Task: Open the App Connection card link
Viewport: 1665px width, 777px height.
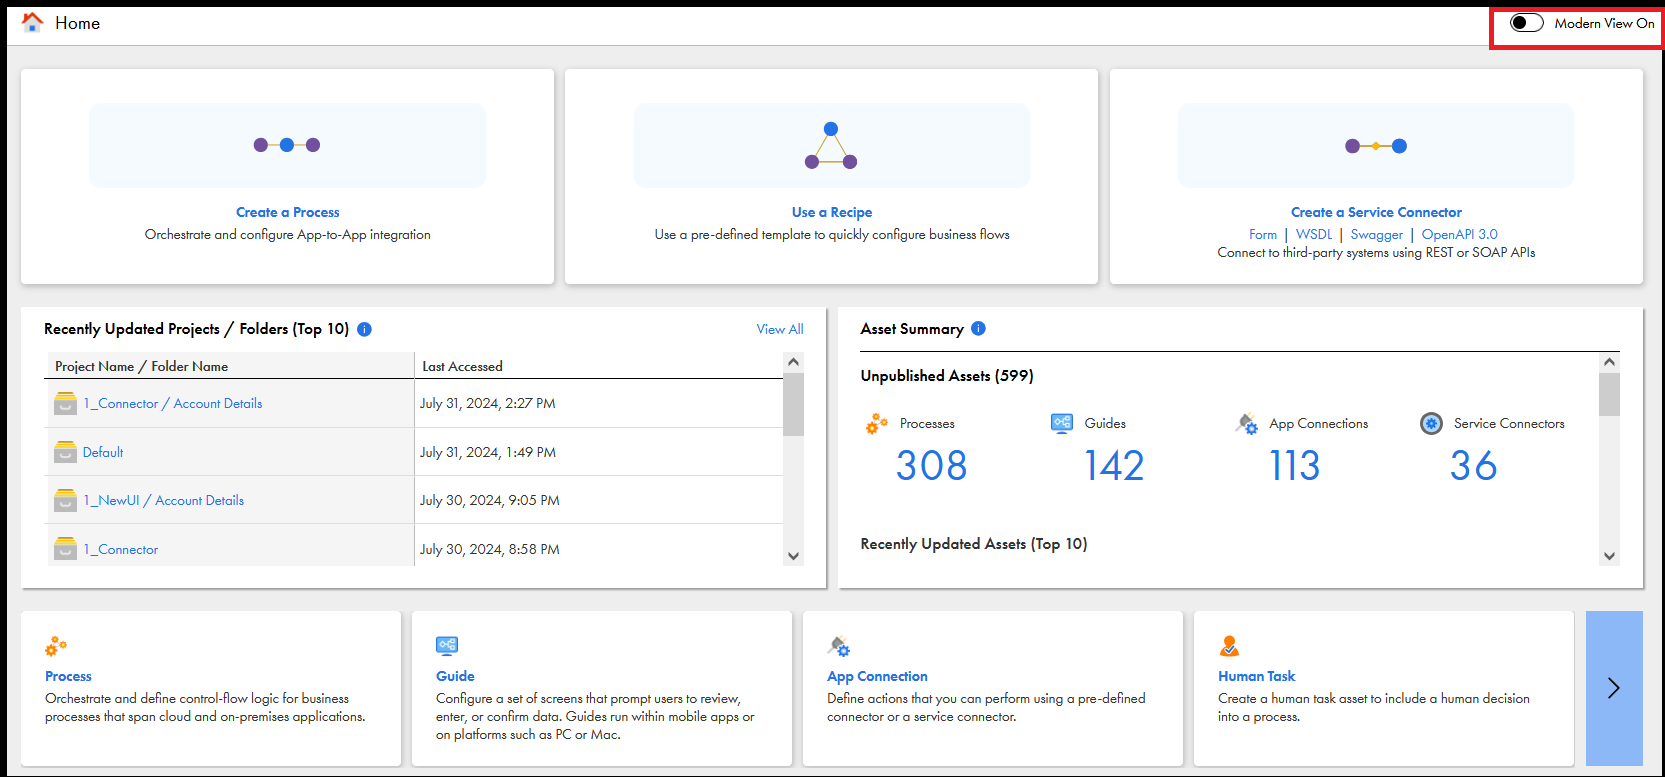Action: coord(877,676)
